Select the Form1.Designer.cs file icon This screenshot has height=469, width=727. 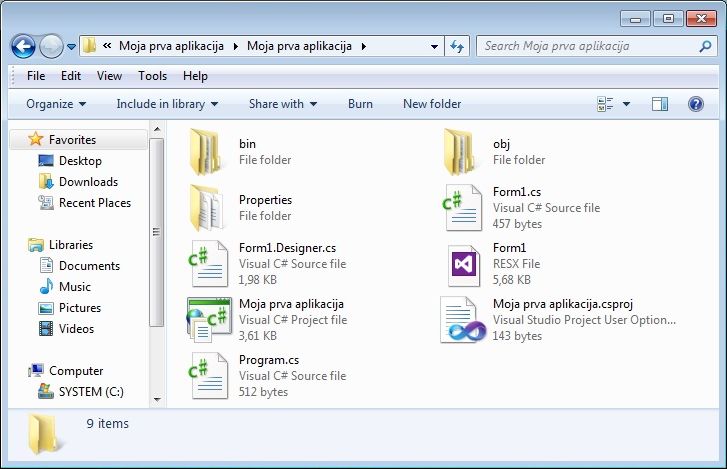(208, 263)
